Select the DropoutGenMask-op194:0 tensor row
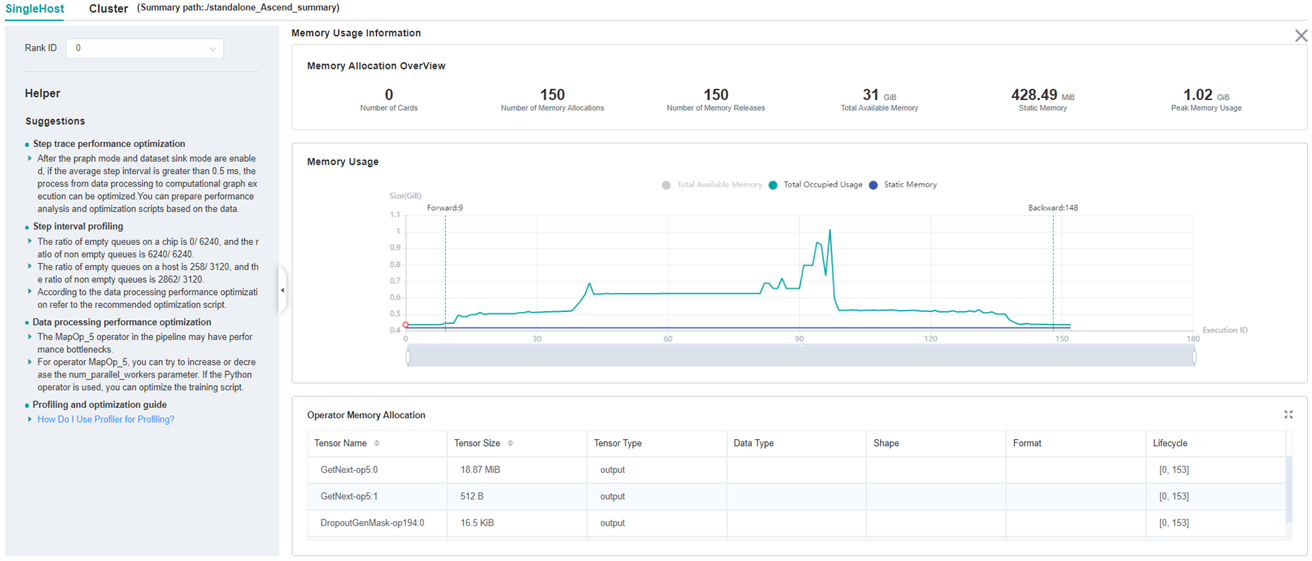 372,523
